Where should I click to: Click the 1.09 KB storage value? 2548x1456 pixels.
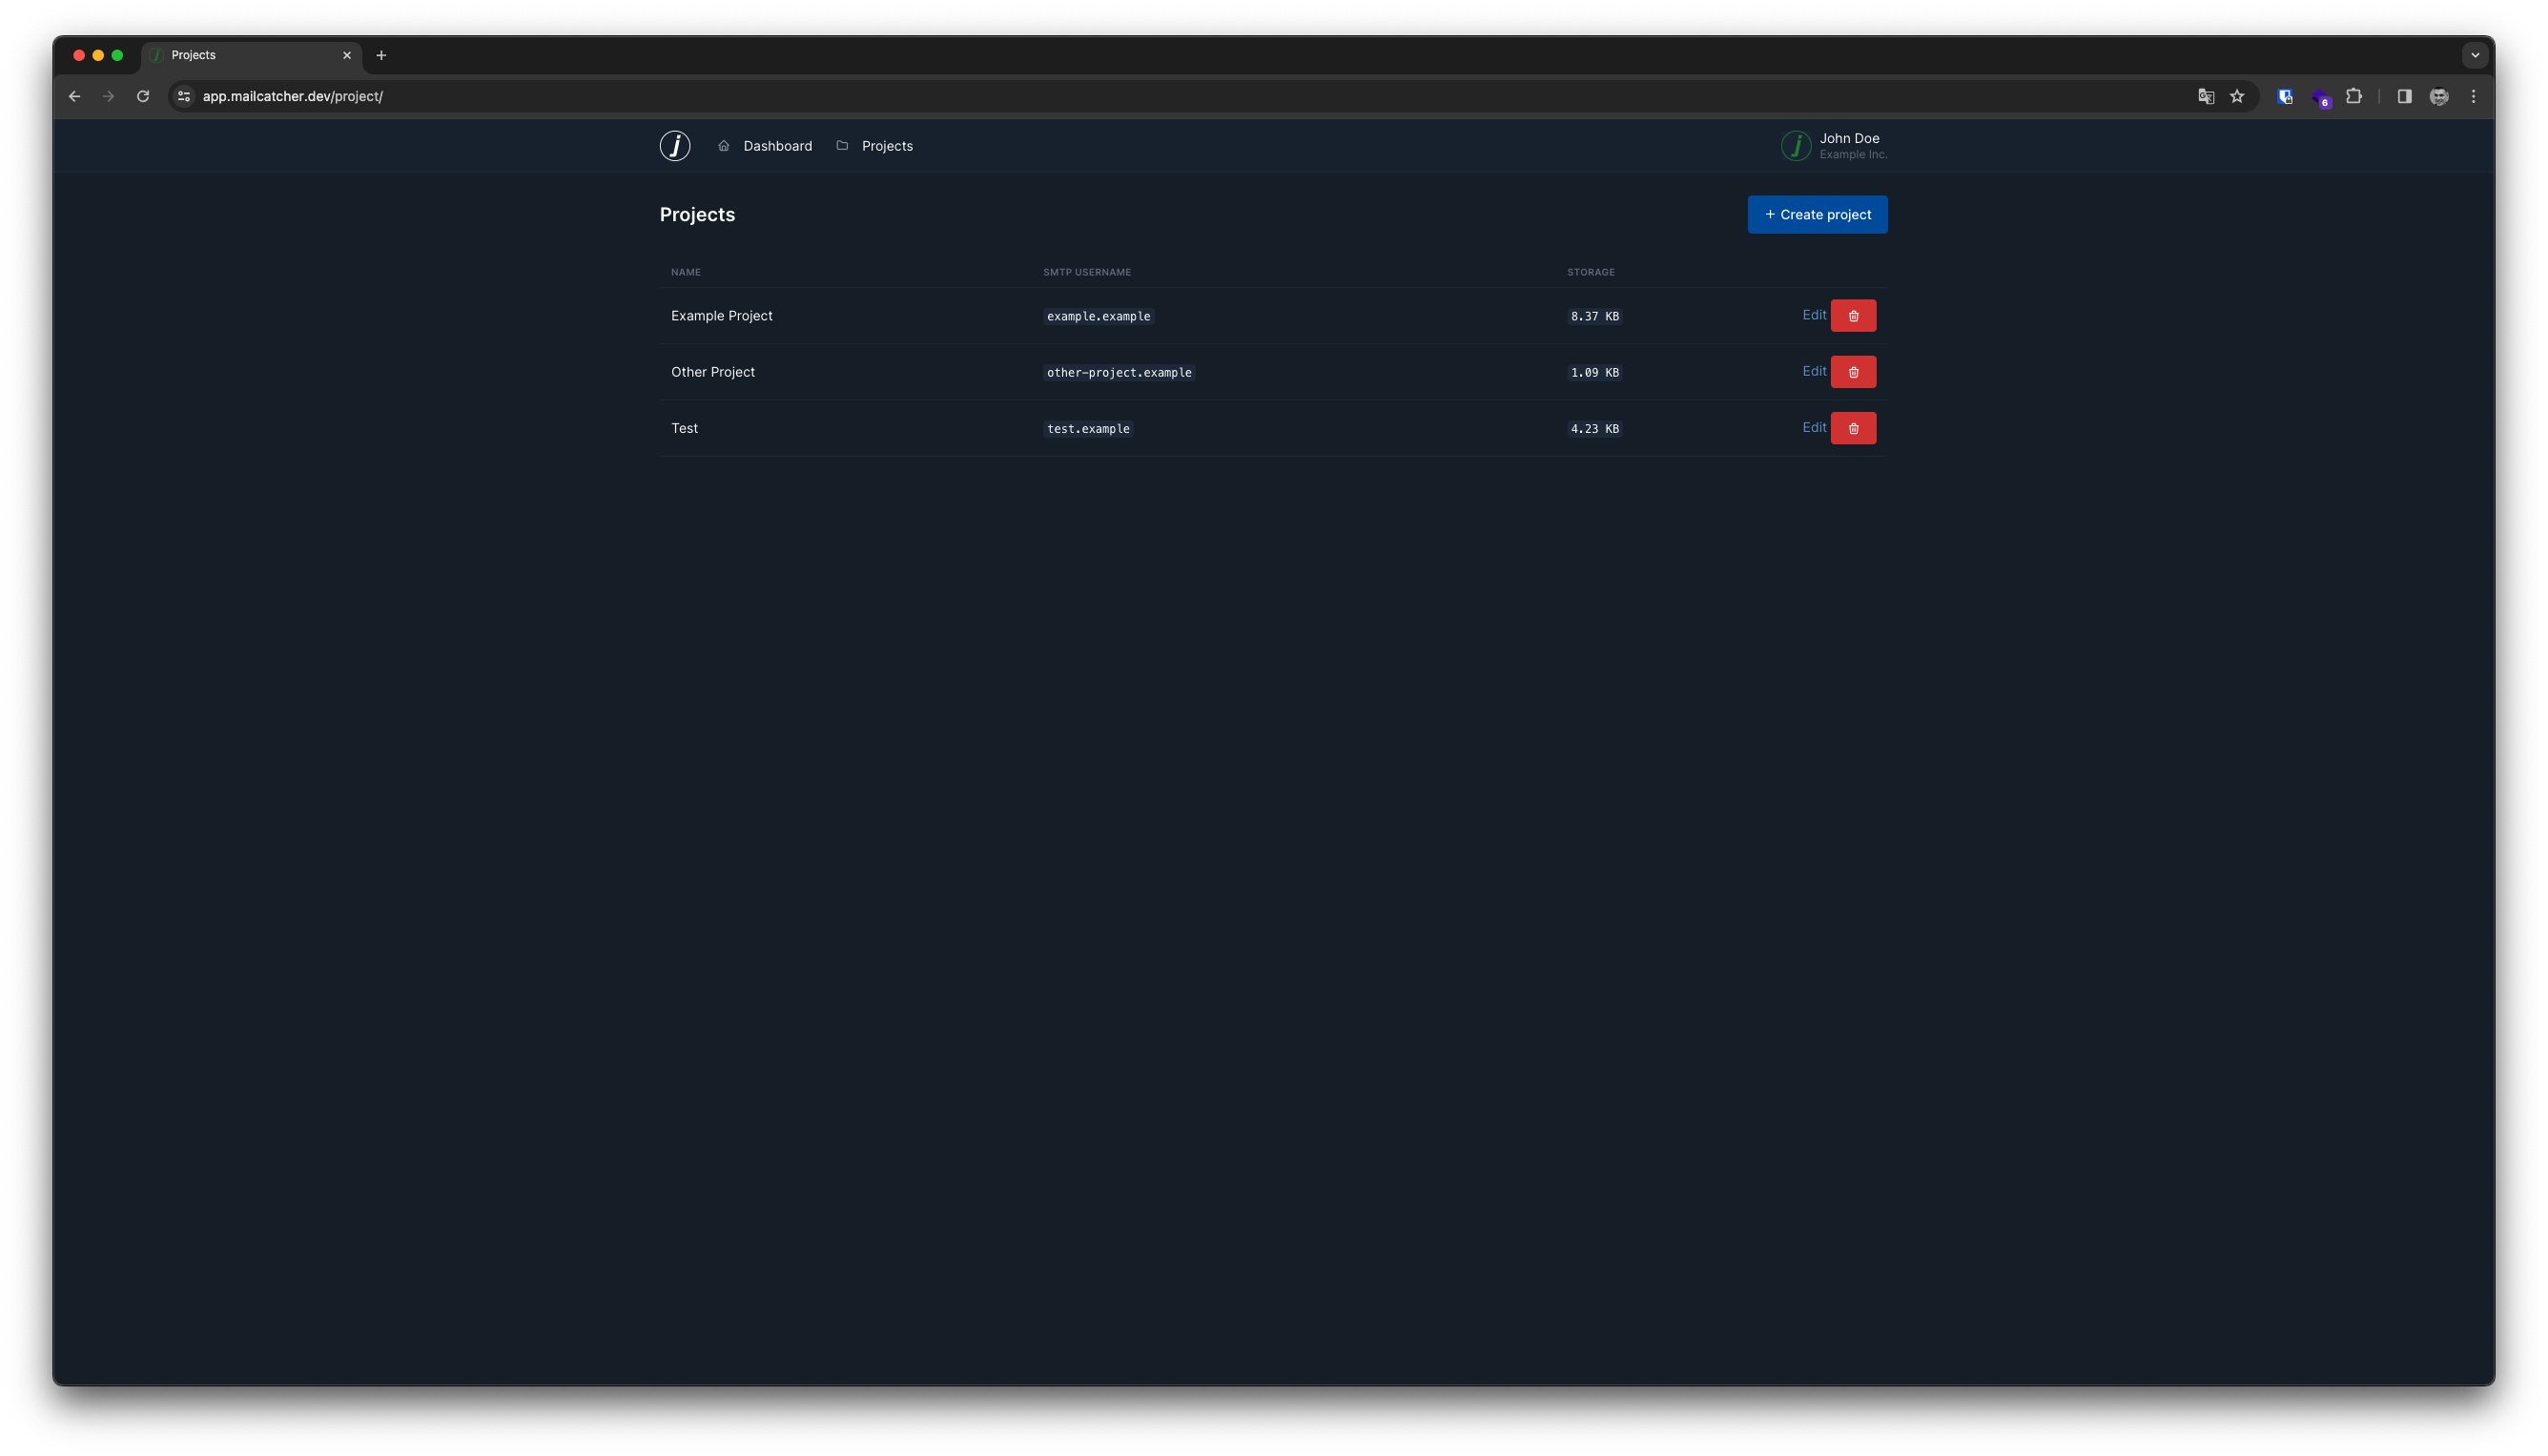[1594, 372]
